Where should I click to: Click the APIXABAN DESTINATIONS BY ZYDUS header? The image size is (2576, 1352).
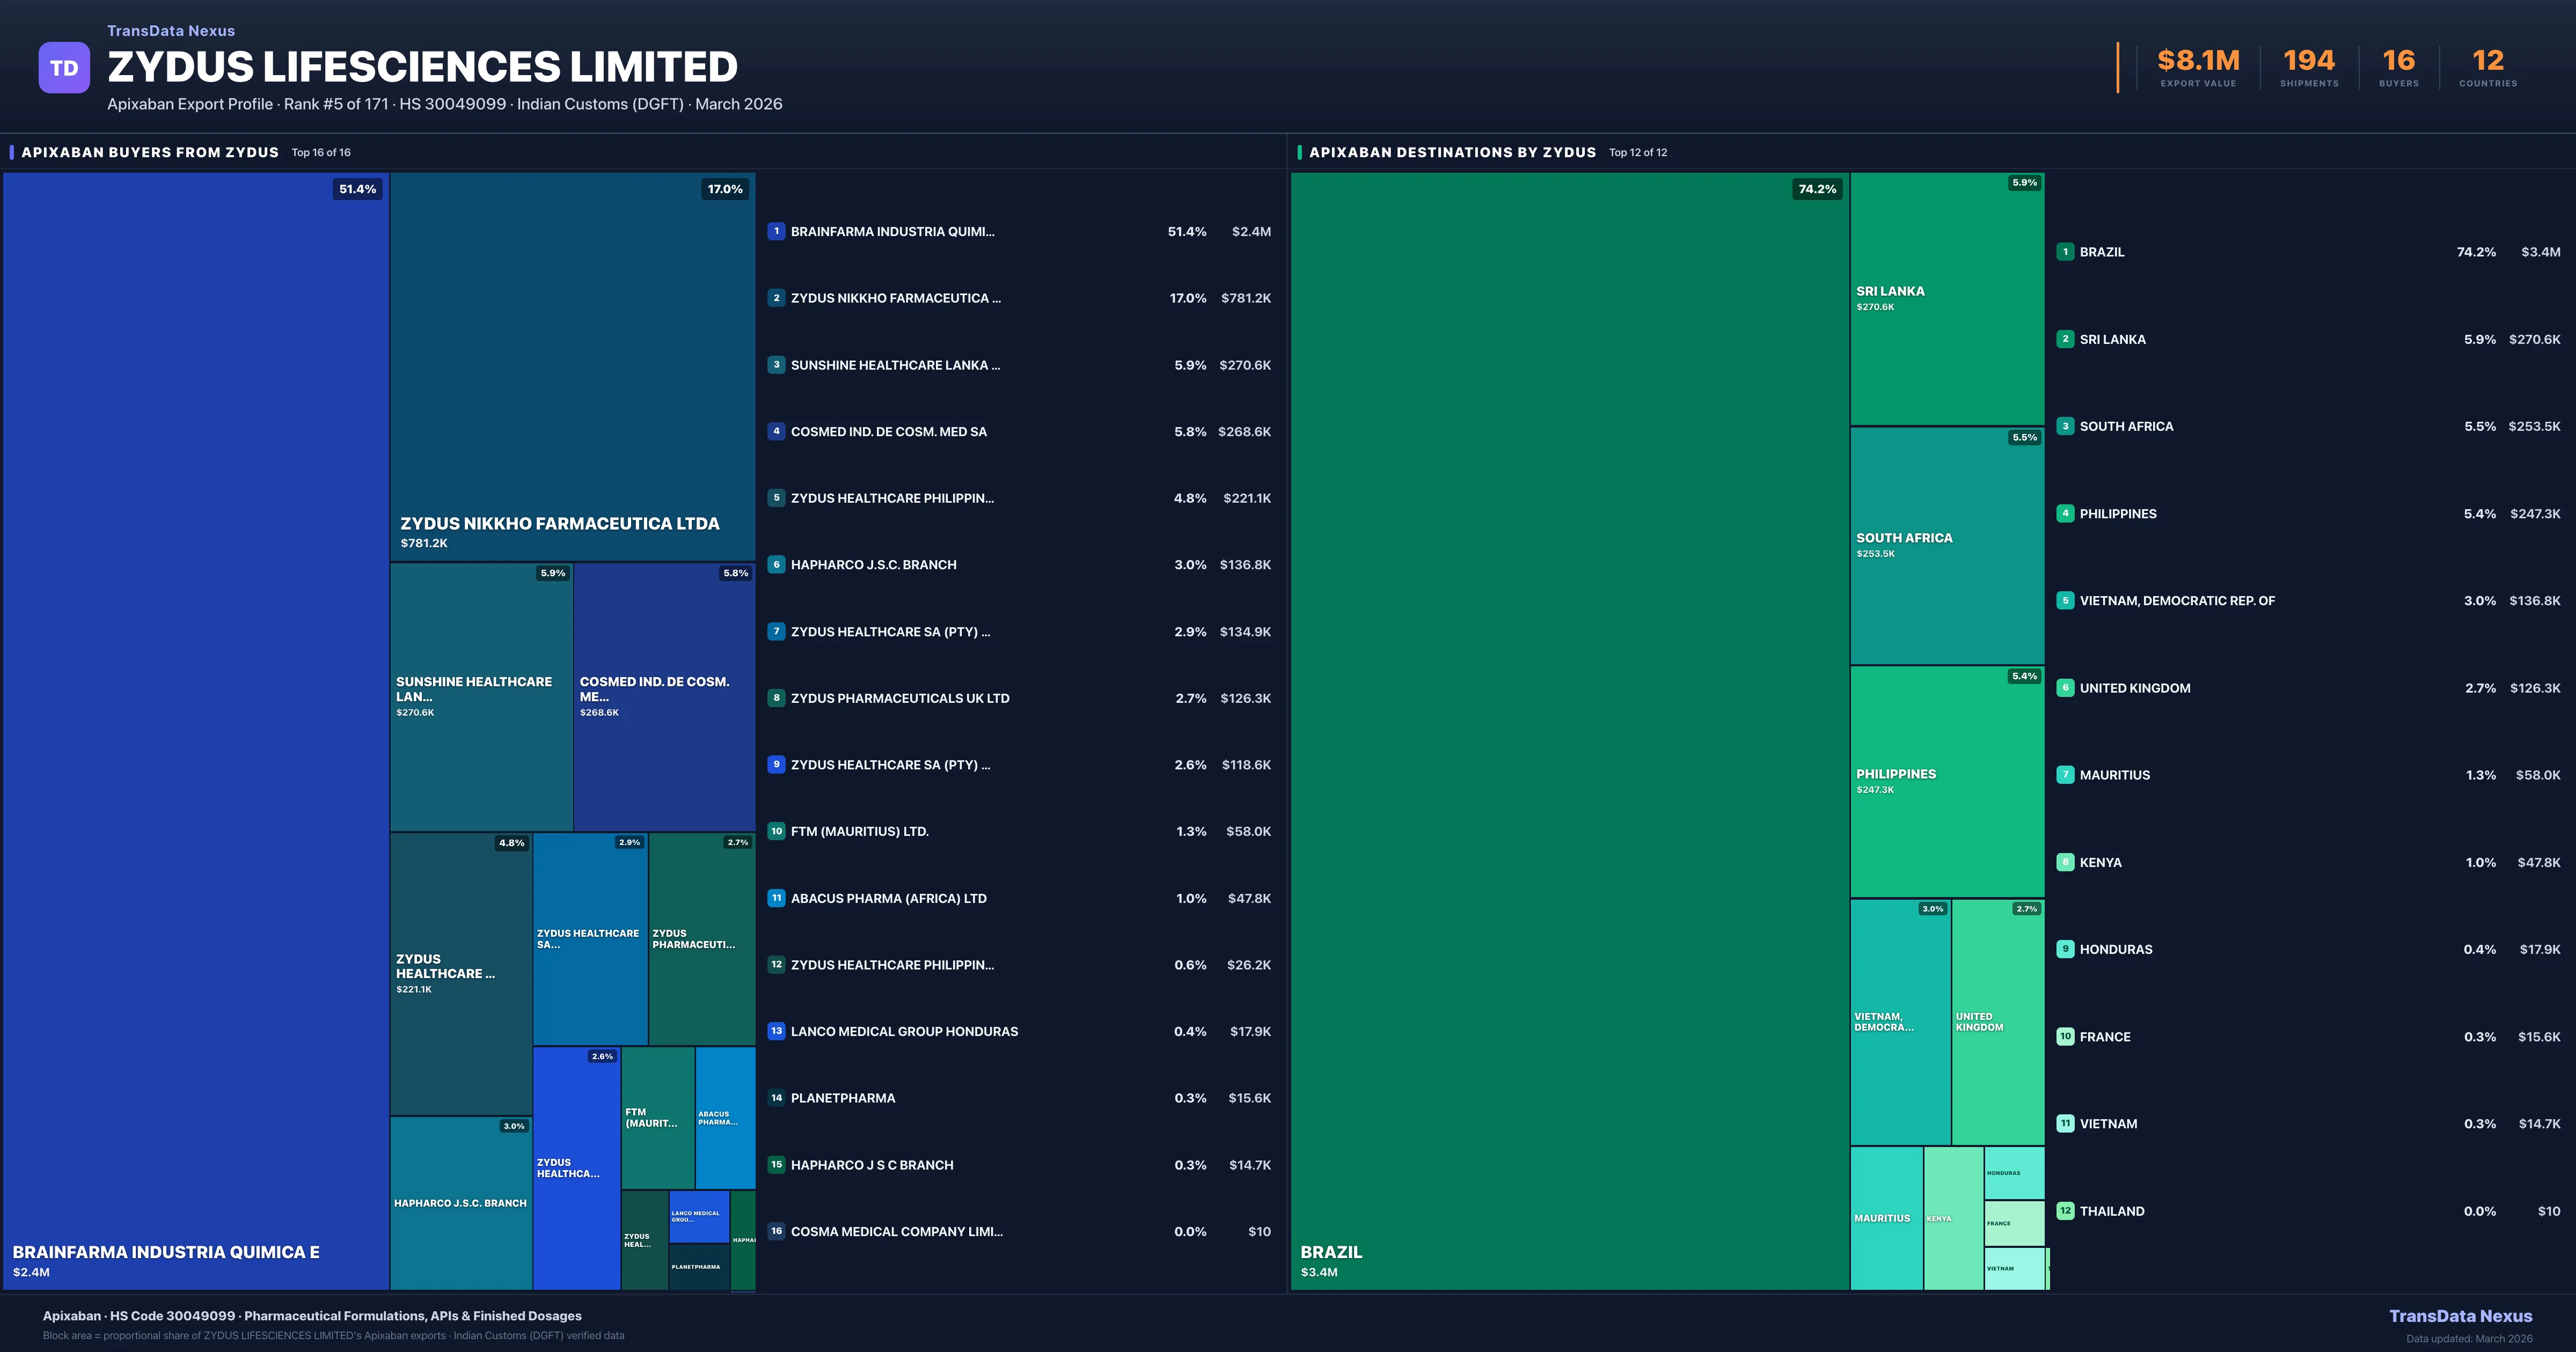(x=1451, y=152)
